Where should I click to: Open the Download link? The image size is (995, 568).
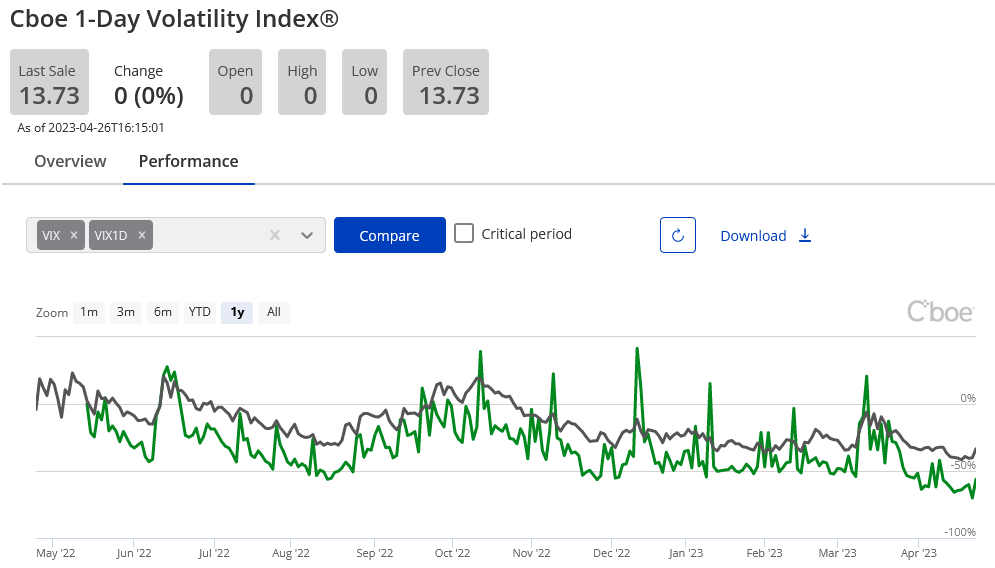pos(753,236)
